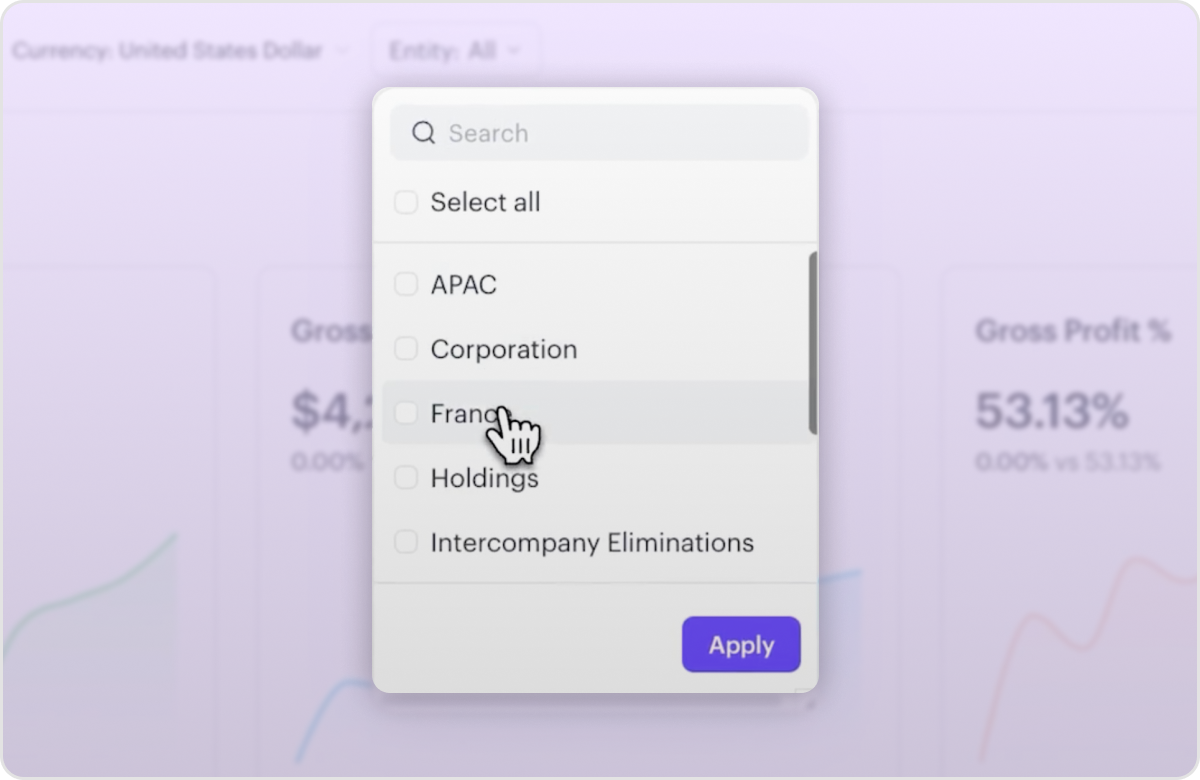Choose the Holdings entry label
1200x780 pixels.
click(x=485, y=479)
